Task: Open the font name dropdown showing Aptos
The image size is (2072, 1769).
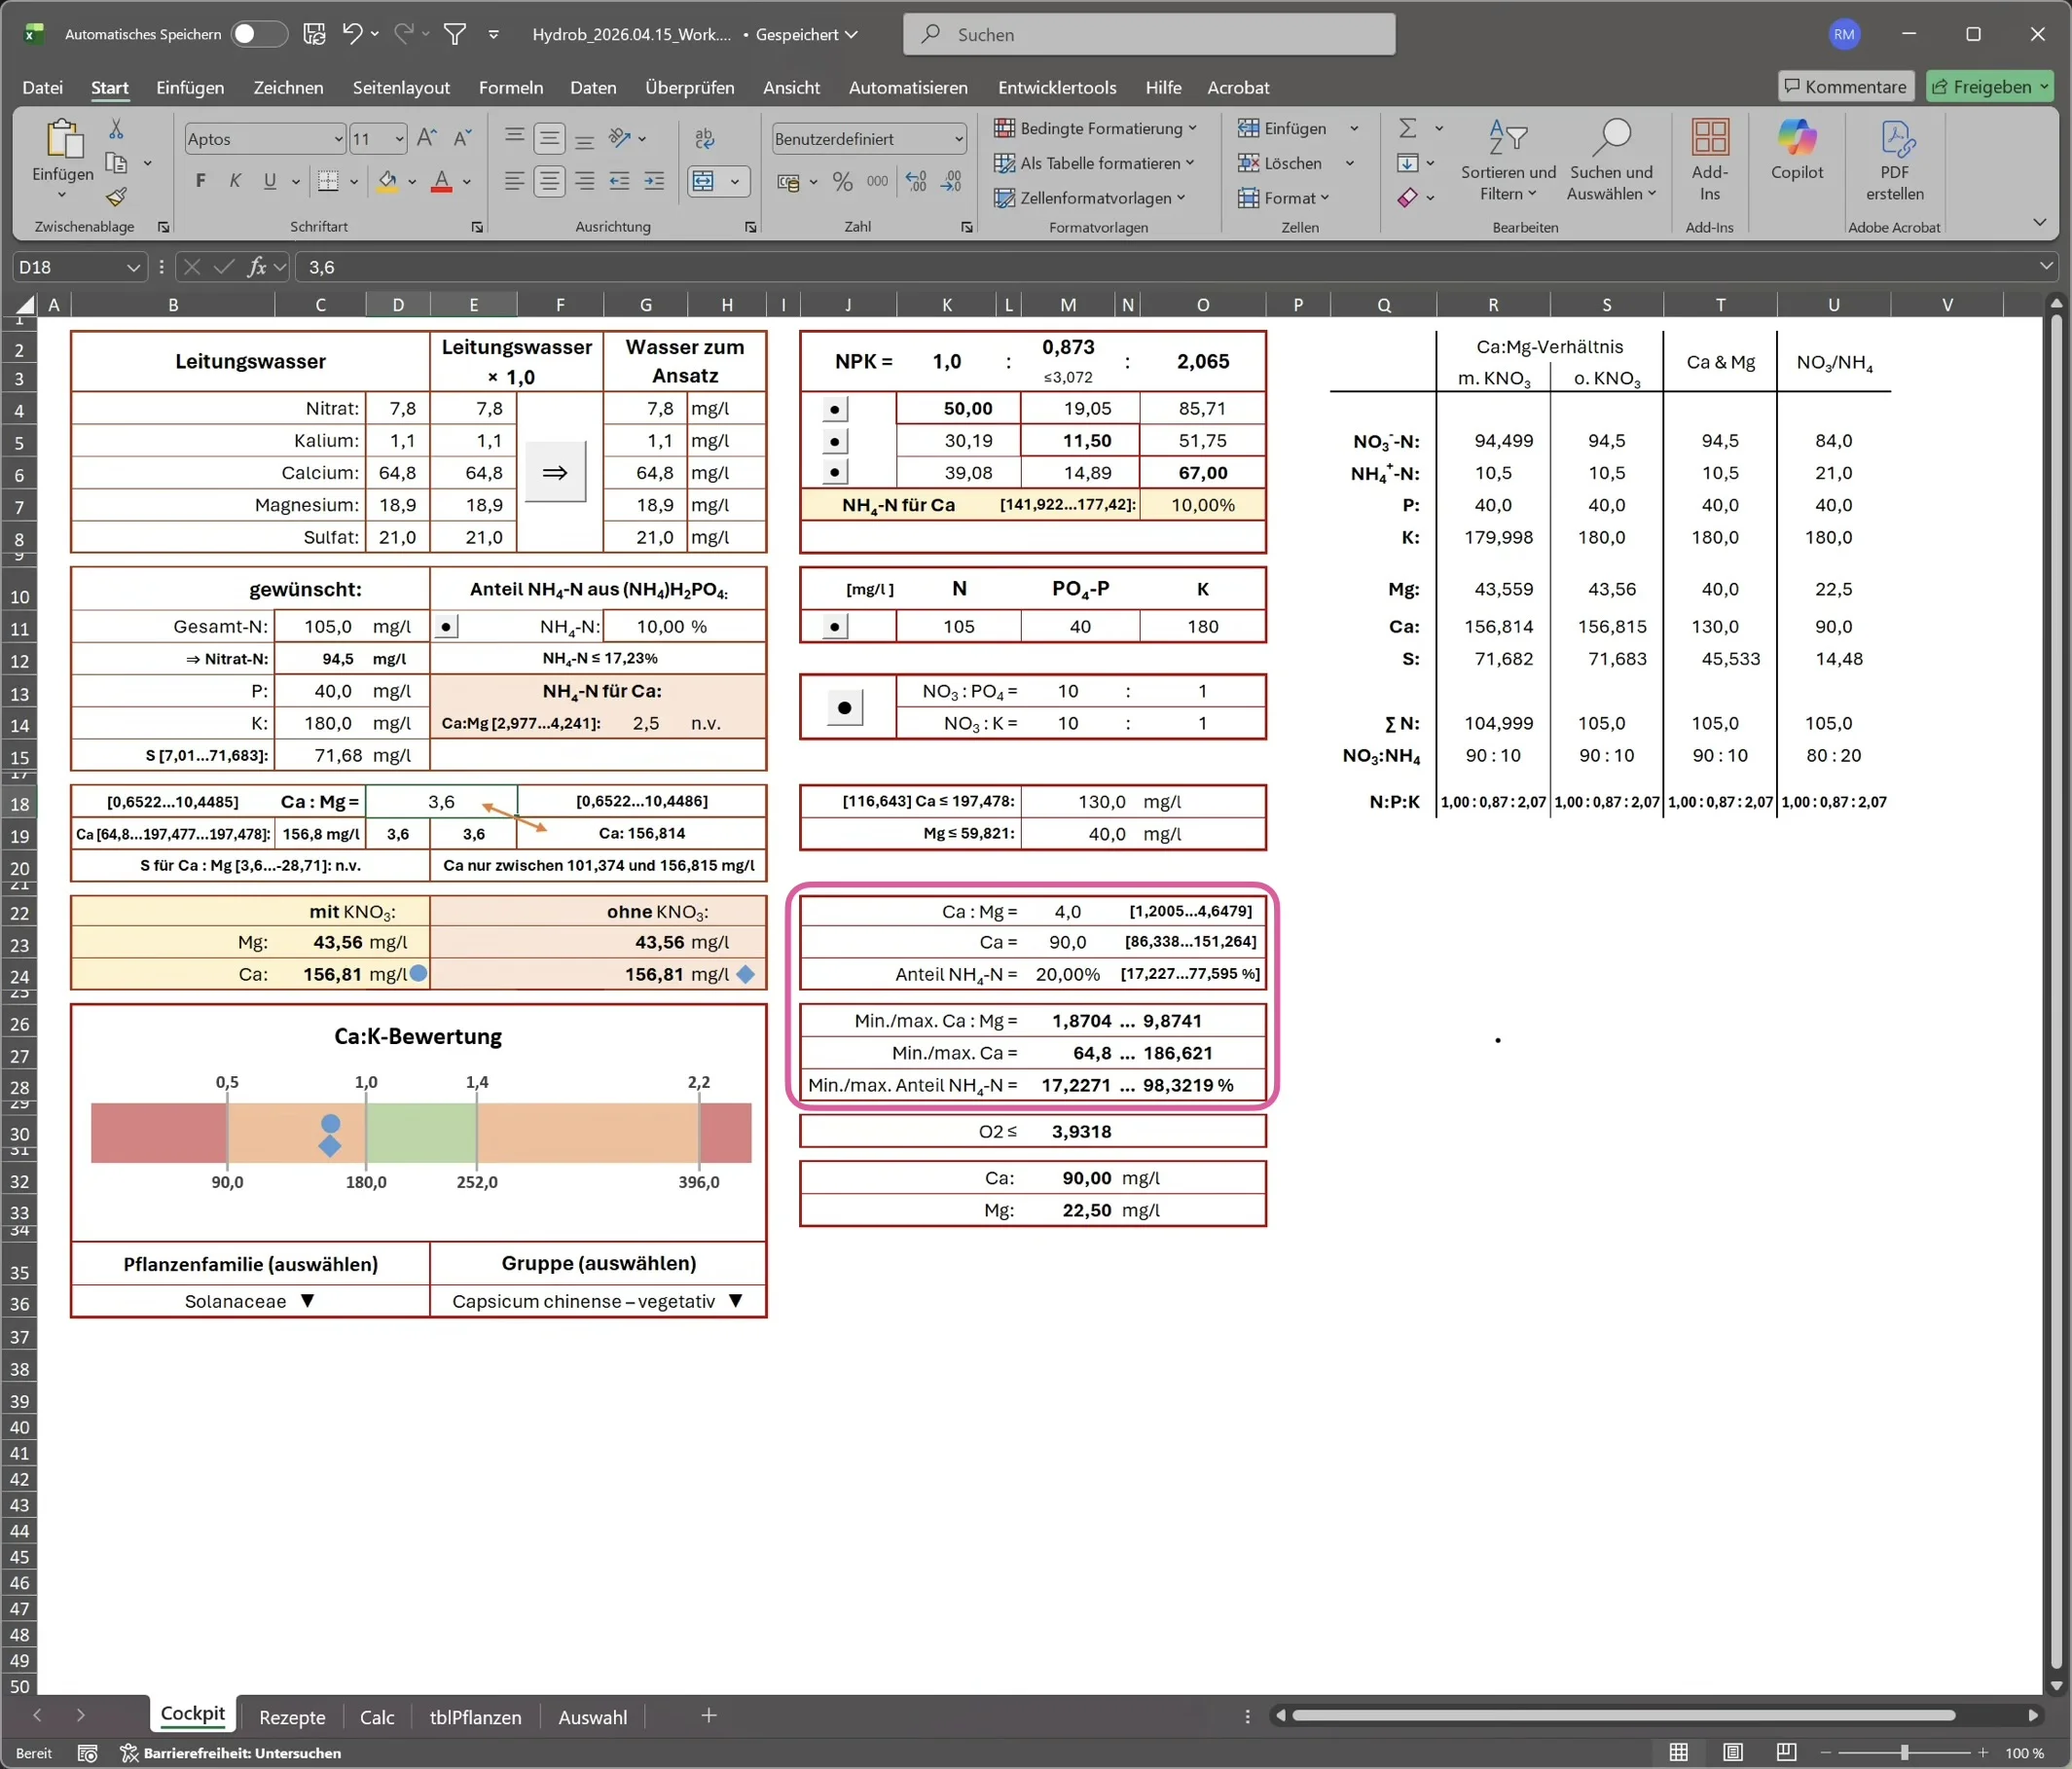Action: [x=338, y=139]
